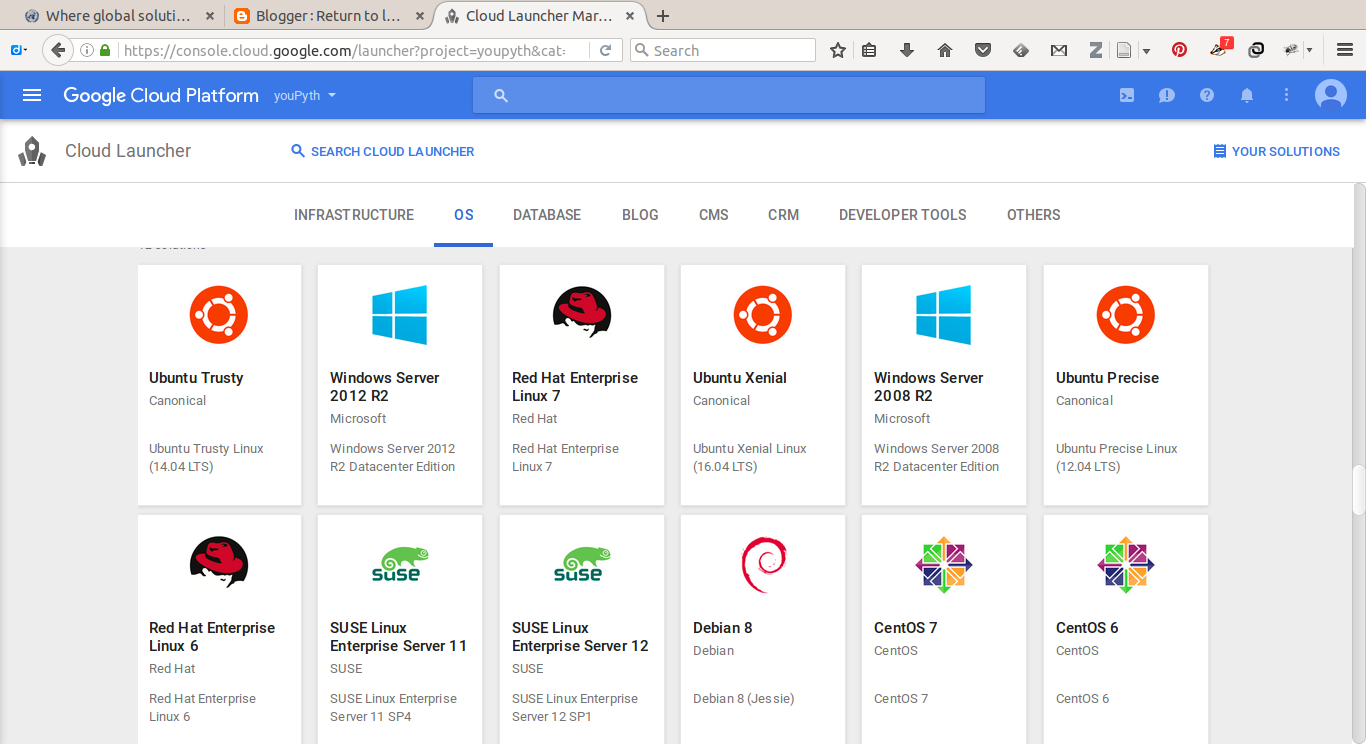This screenshot has width=1366, height=744.
Task: Click Google Cloud Platform logo text
Action: (x=161, y=95)
